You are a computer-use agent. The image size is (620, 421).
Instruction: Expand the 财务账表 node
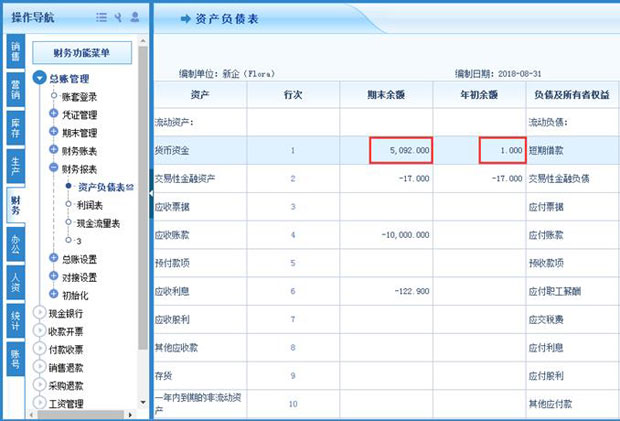tap(54, 149)
